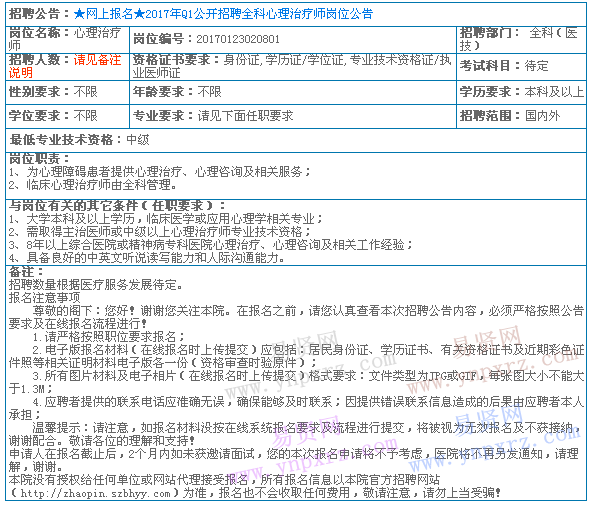Click the 任职要求 conditions heading
591x506 pixels.
[x=117, y=206]
